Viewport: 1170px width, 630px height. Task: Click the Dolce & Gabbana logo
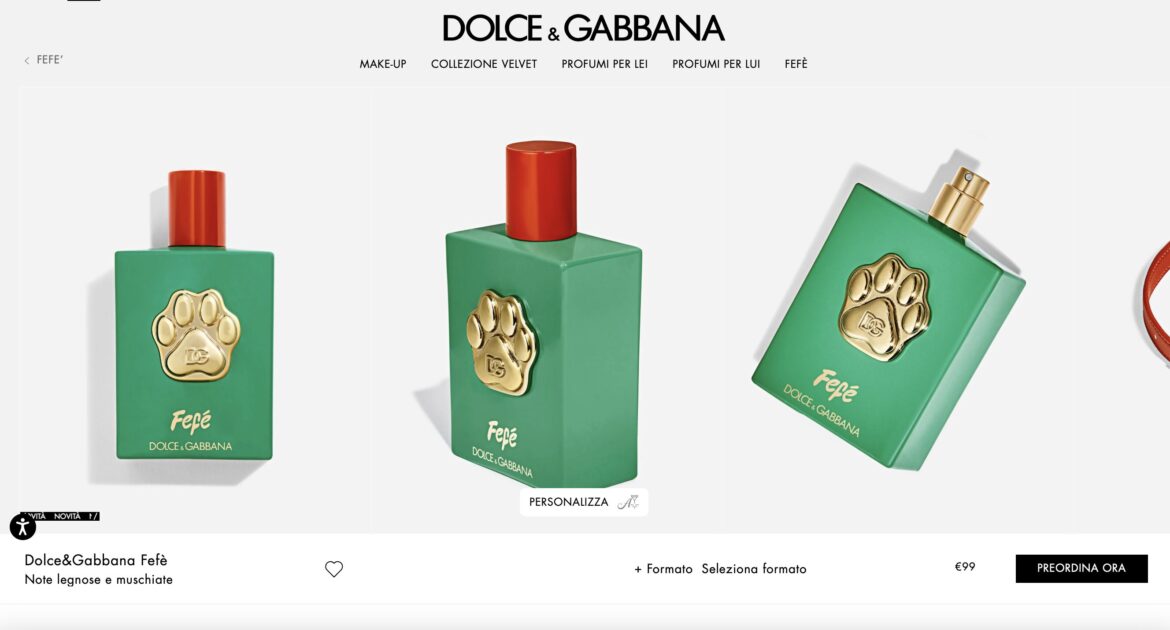[x=584, y=28]
